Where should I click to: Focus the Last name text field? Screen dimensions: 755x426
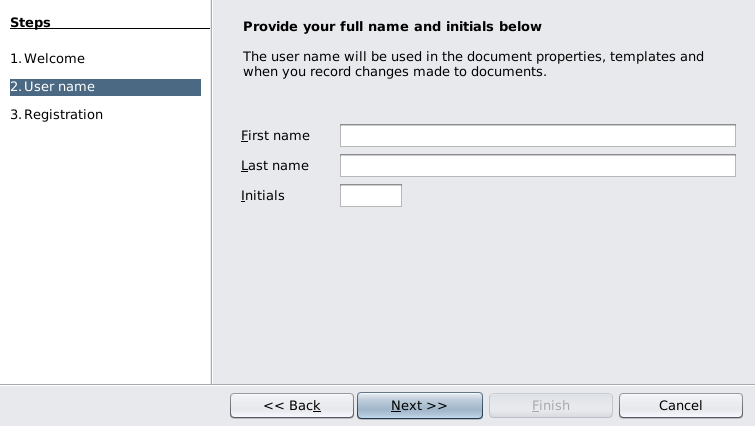pyautogui.click(x=537, y=166)
